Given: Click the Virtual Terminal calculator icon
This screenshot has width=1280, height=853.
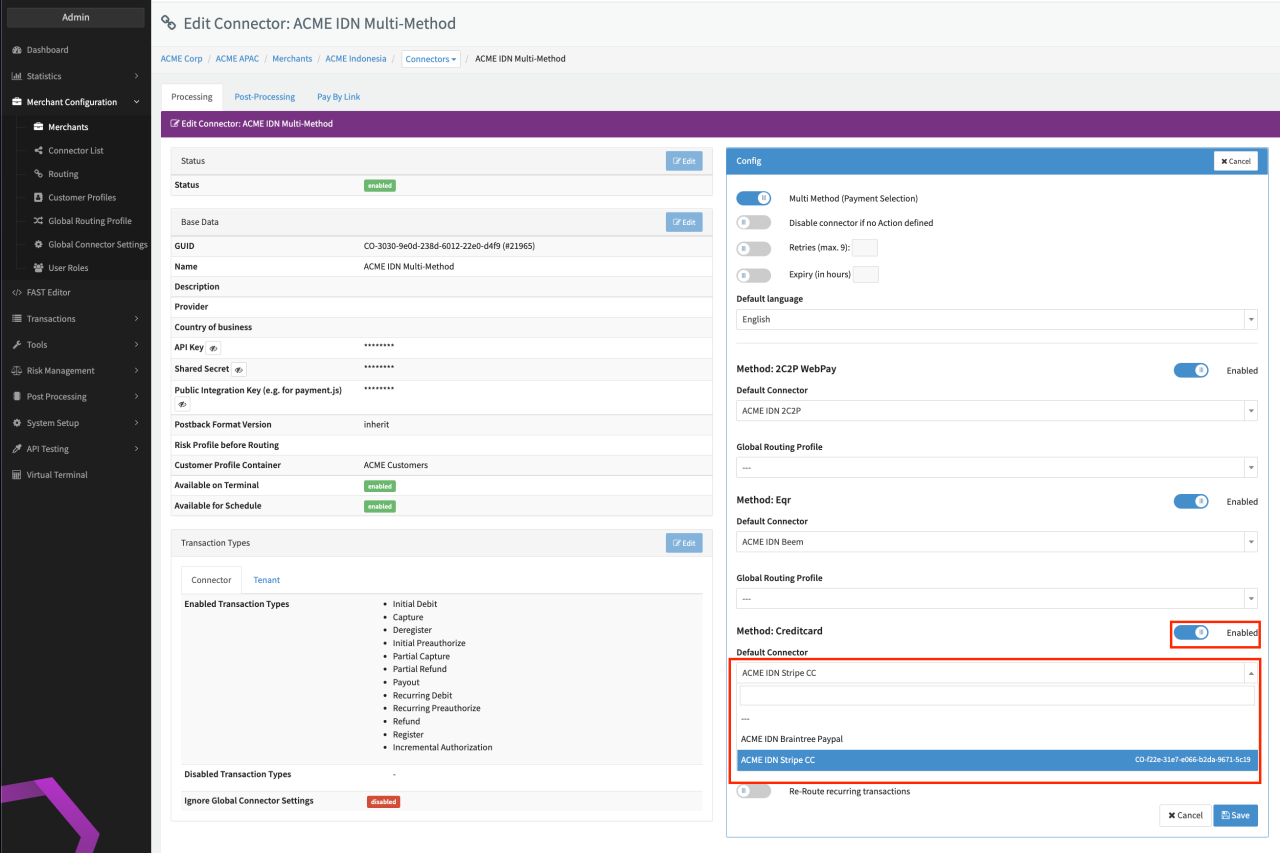Looking at the screenshot, I should 17,475.
